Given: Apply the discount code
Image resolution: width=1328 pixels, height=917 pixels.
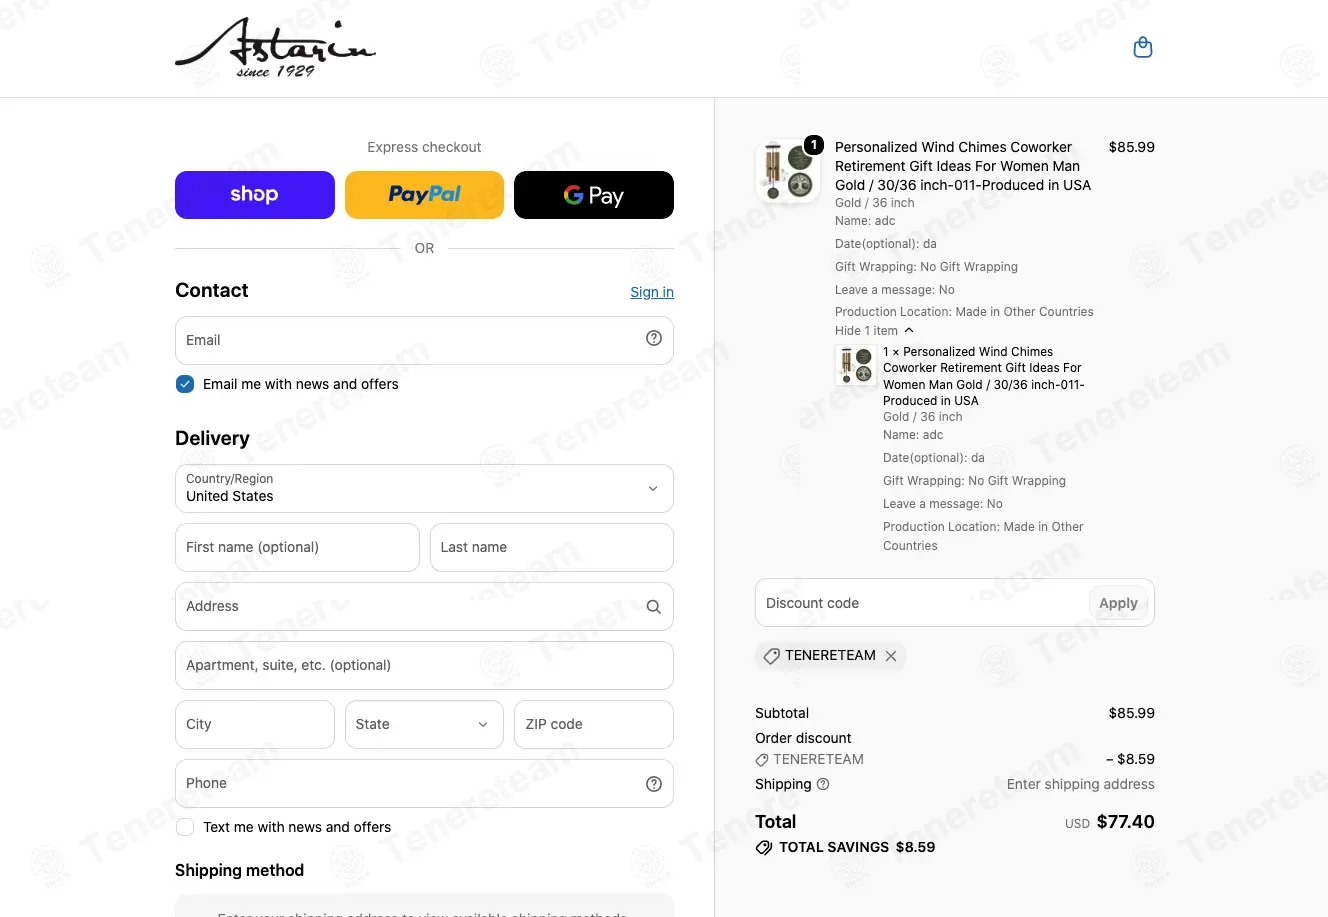Looking at the screenshot, I should tap(1118, 603).
